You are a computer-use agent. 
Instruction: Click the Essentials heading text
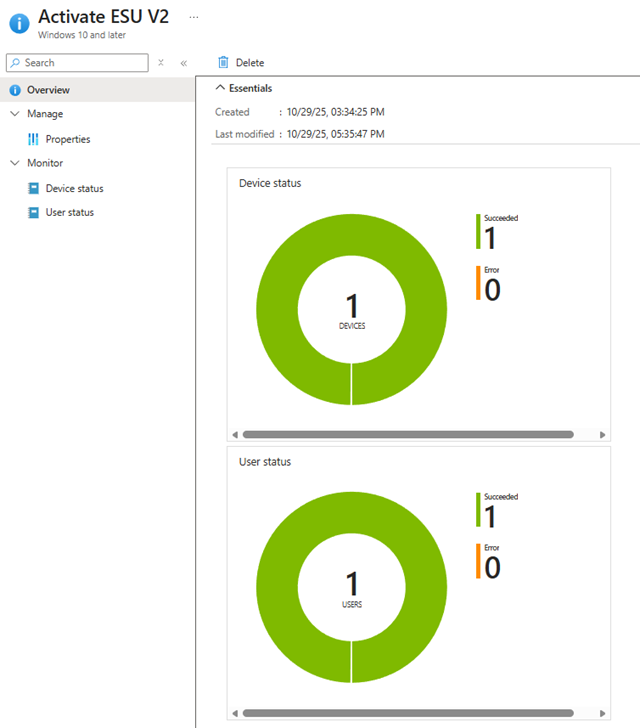point(250,88)
